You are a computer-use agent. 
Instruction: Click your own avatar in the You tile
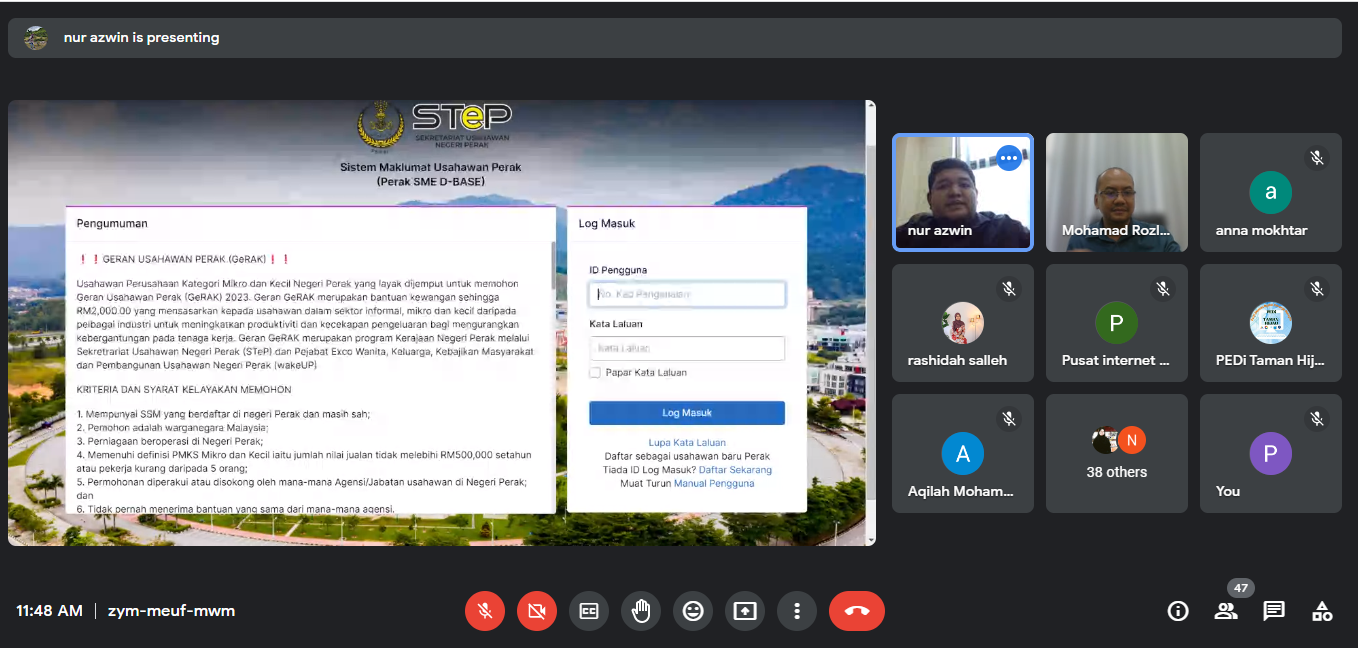(x=1271, y=454)
